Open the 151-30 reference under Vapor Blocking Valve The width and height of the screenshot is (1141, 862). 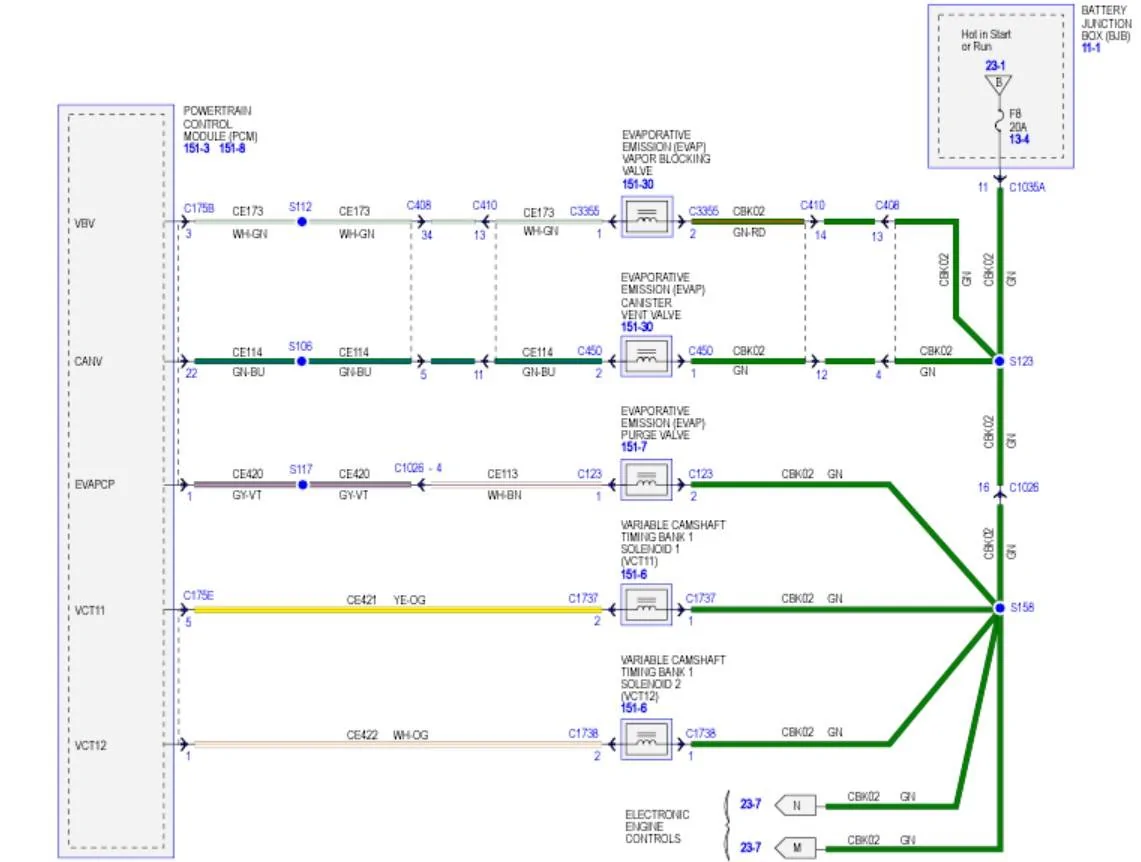(637, 184)
